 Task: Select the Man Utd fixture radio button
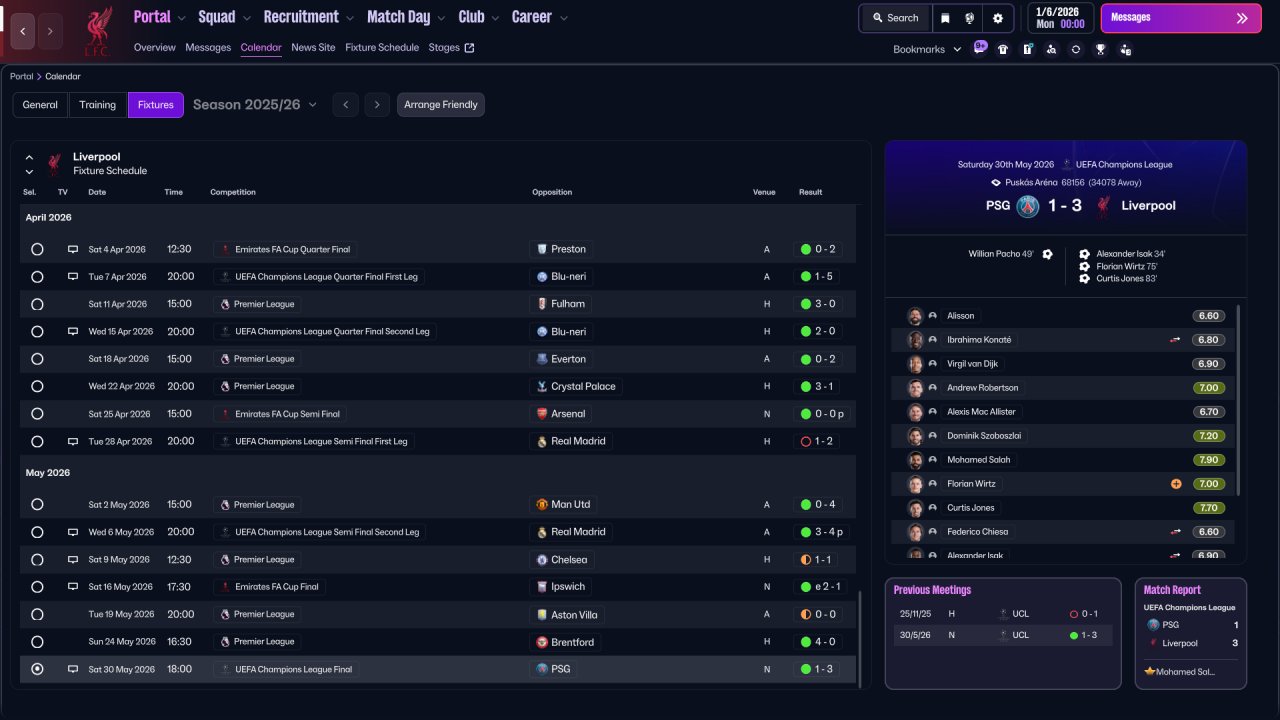pyautogui.click(x=37, y=505)
